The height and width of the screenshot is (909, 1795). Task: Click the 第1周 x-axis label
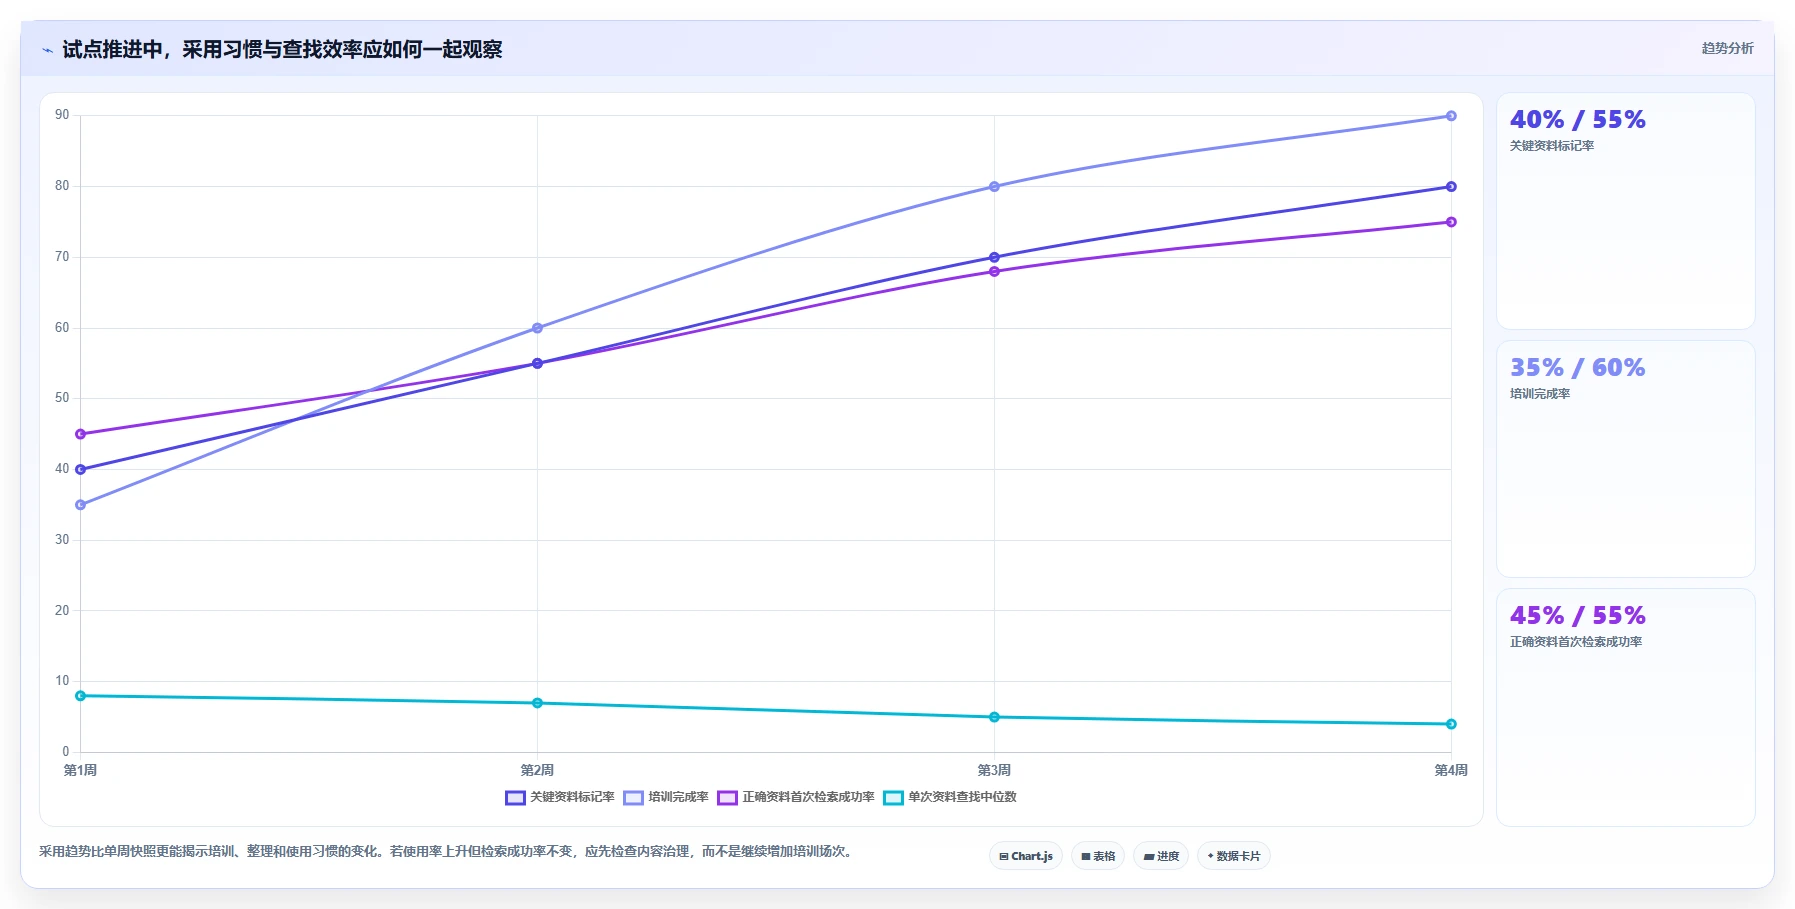(80, 770)
